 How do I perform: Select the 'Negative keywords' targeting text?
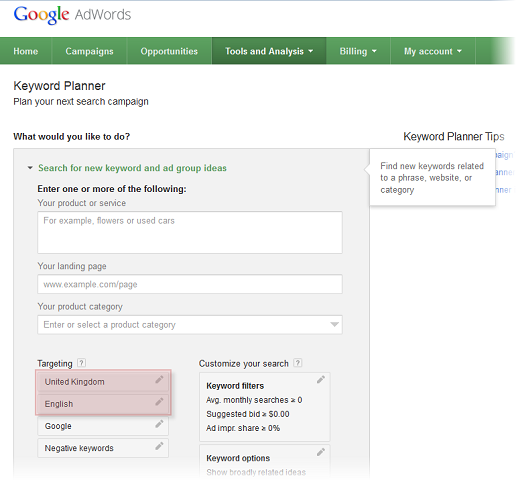(79, 448)
